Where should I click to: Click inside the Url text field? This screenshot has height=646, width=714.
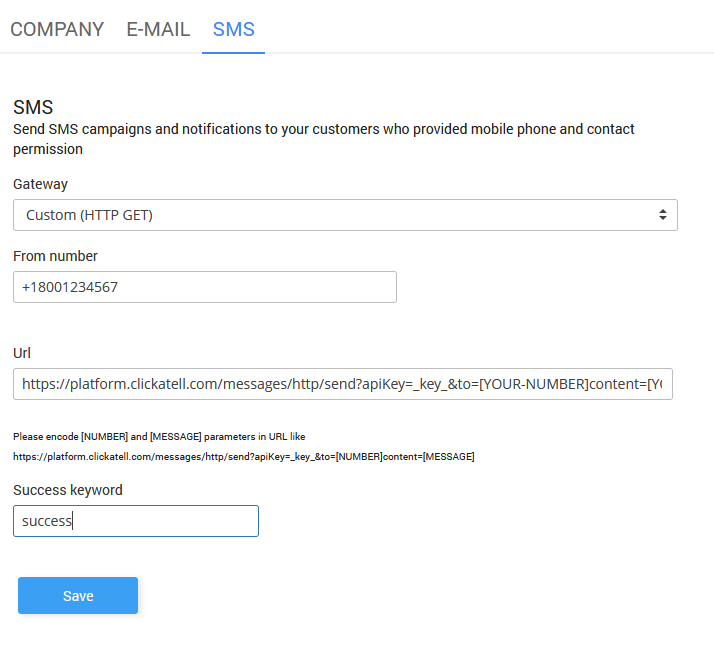coord(343,384)
